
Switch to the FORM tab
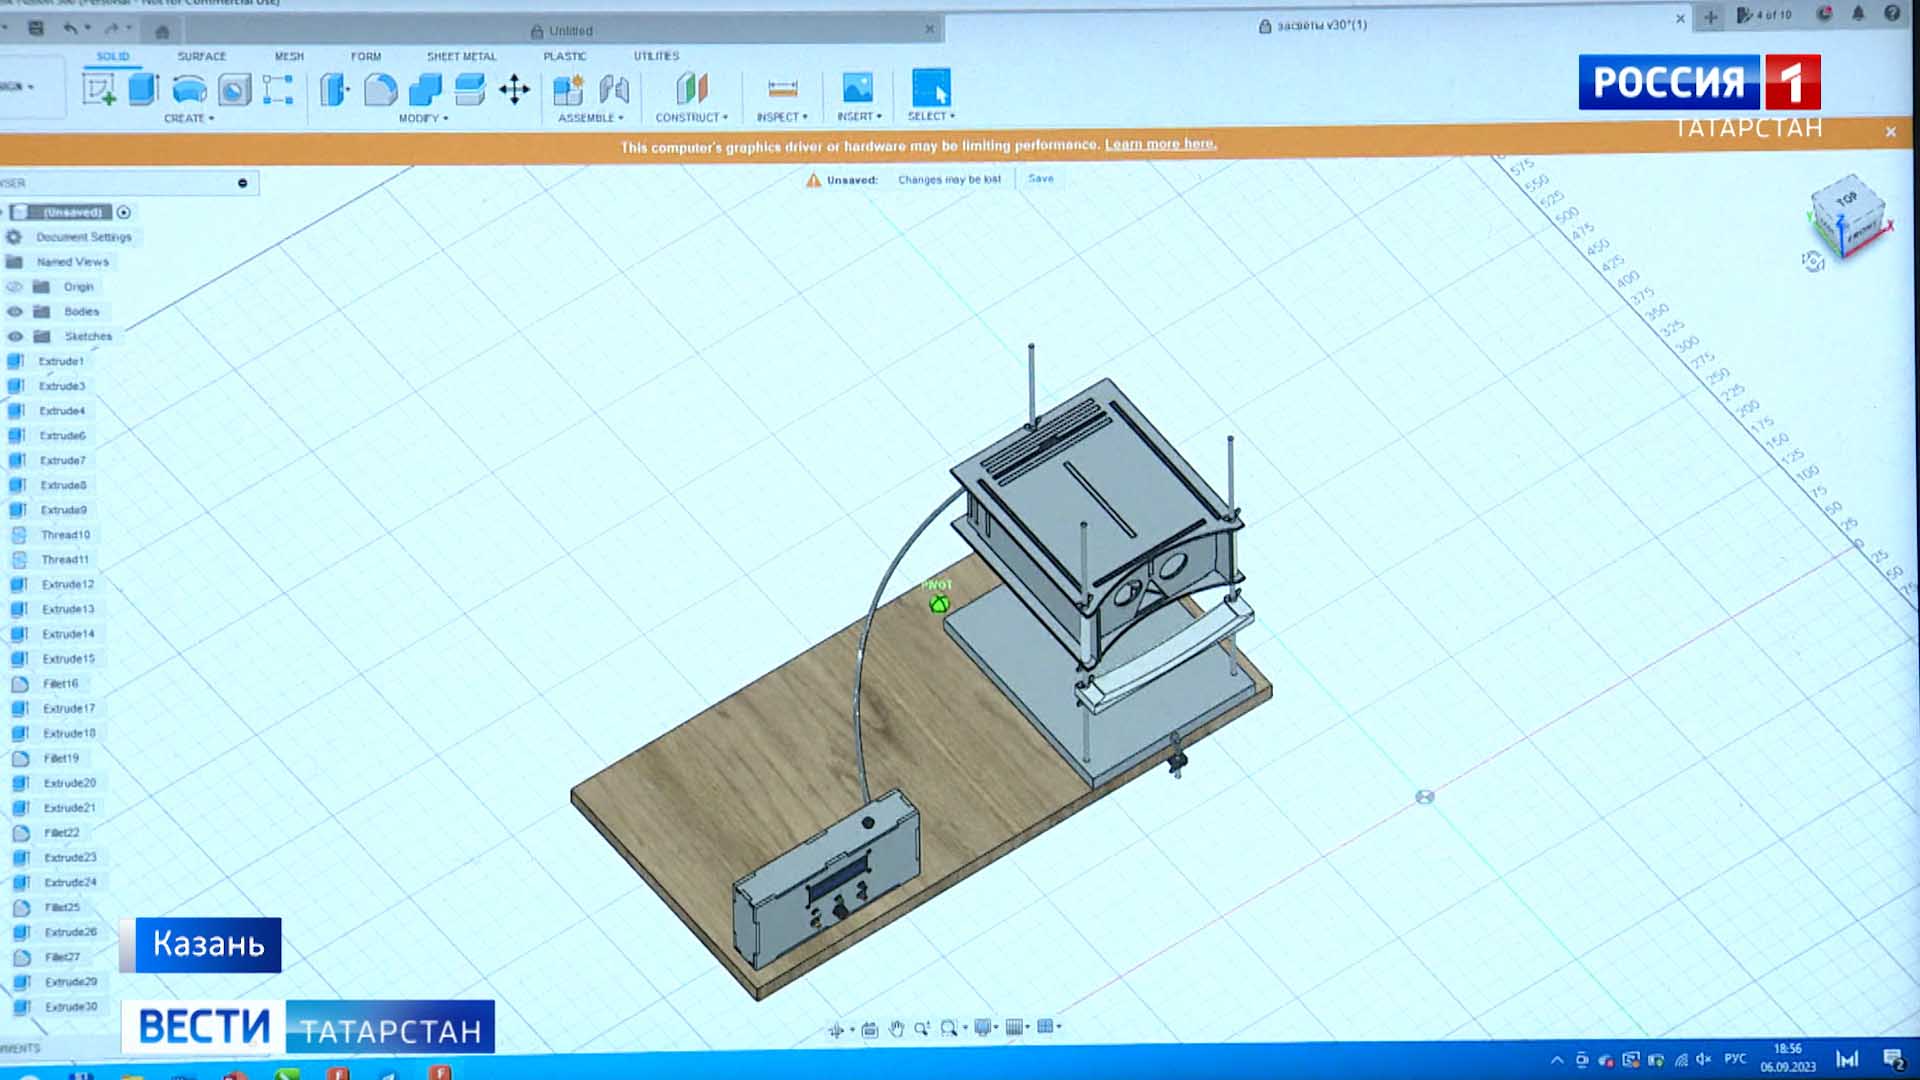[366, 57]
